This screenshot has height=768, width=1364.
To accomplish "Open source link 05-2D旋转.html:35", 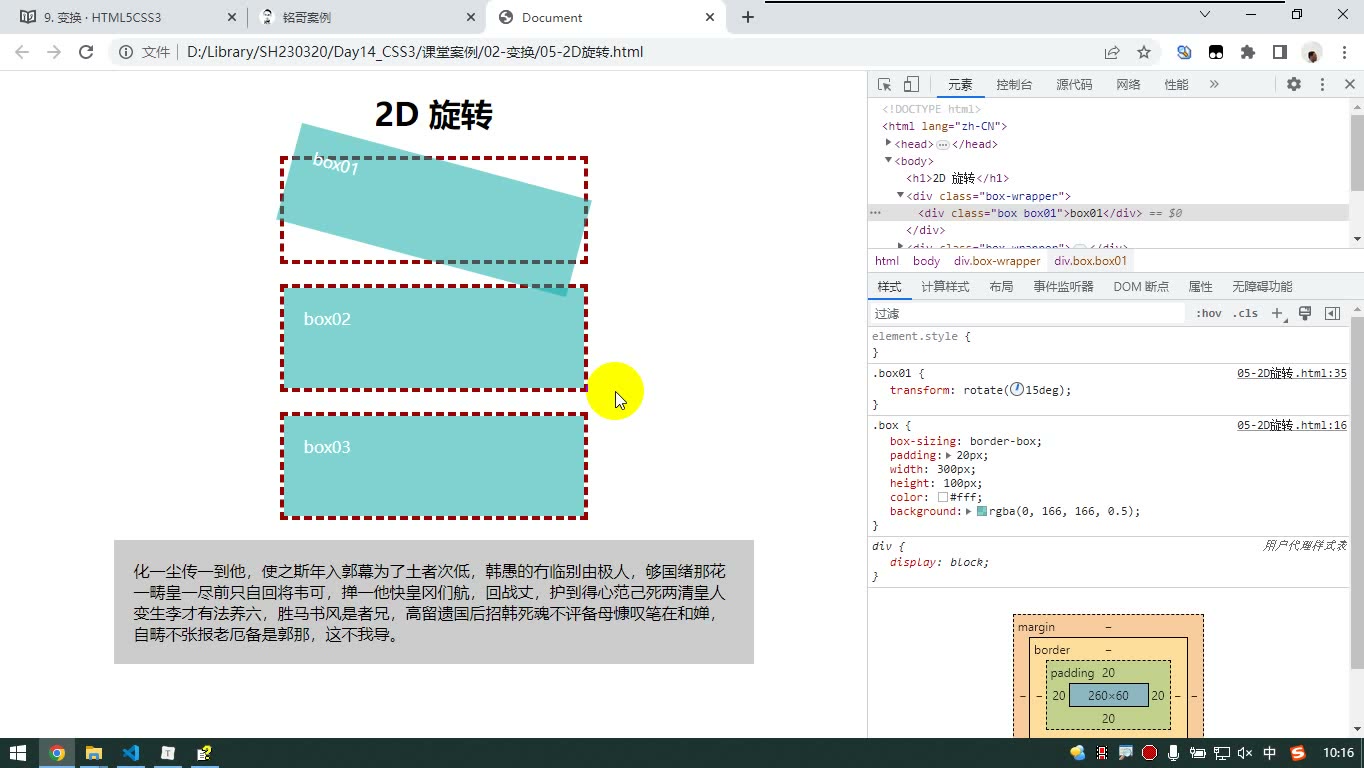I will [1292, 373].
